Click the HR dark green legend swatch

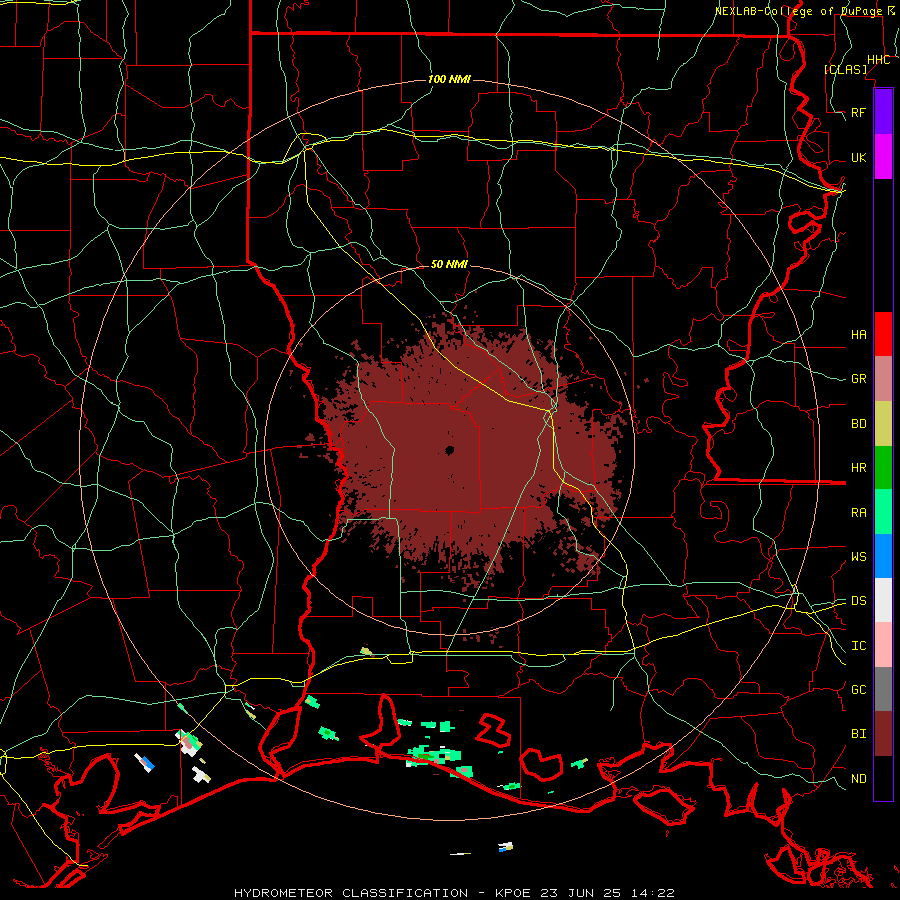coord(883,468)
